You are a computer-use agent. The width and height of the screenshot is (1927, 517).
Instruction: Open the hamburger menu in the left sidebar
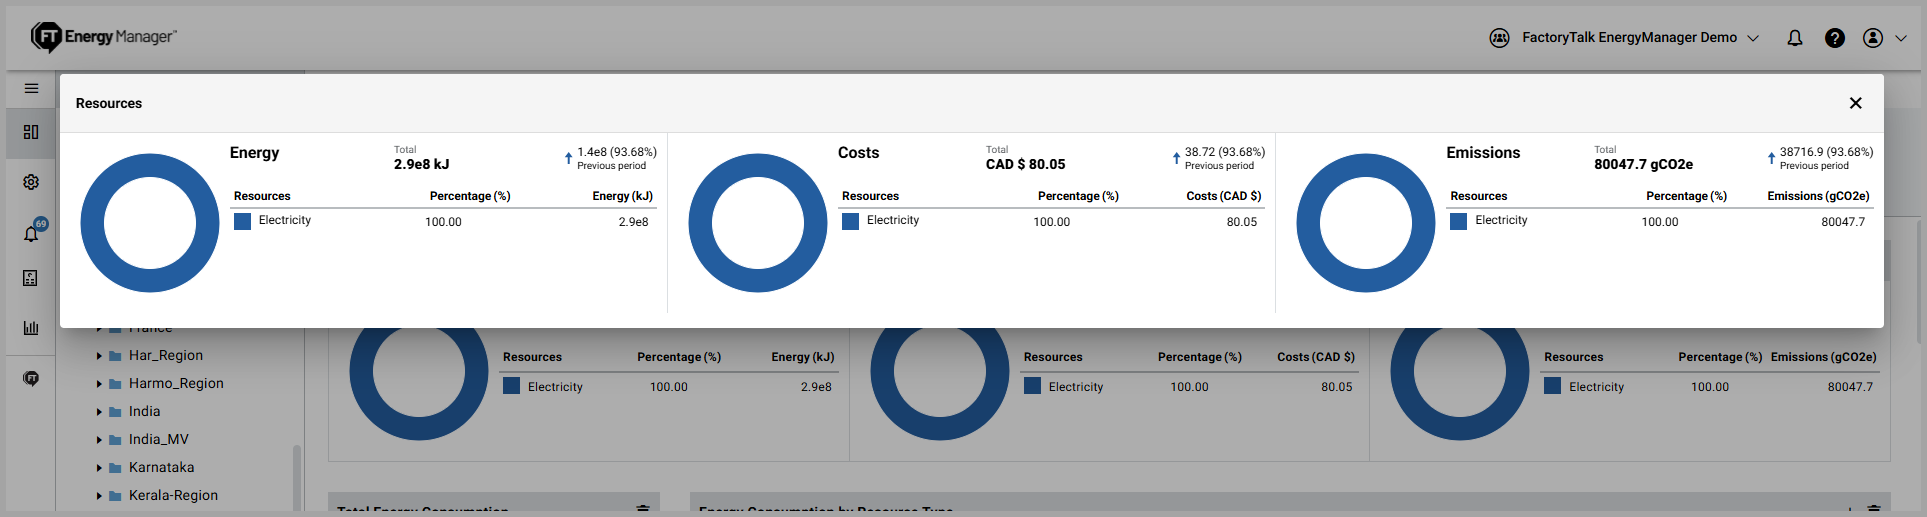point(31,89)
